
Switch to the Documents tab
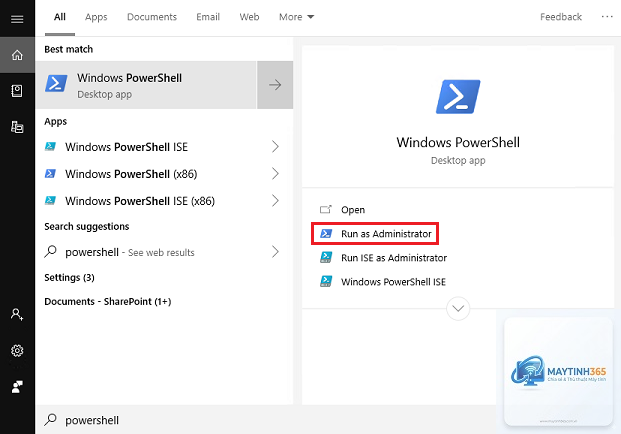click(x=152, y=17)
